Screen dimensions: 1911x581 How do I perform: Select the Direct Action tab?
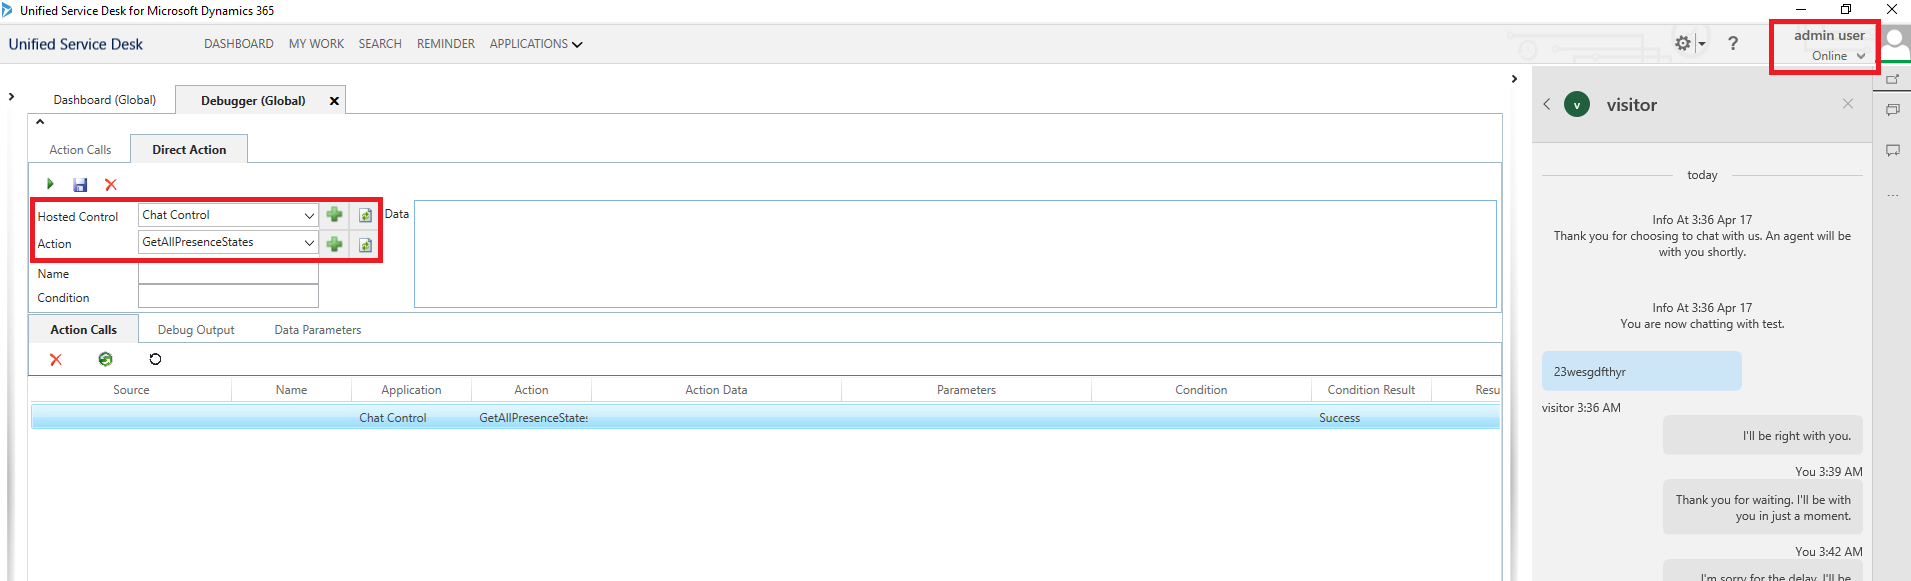pyautogui.click(x=189, y=150)
